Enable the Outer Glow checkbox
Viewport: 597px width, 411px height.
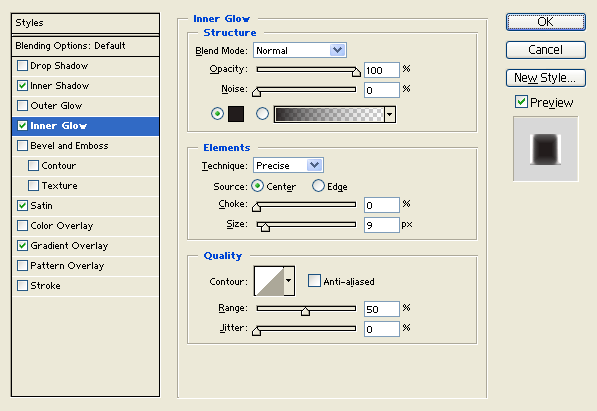click(x=22, y=106)
